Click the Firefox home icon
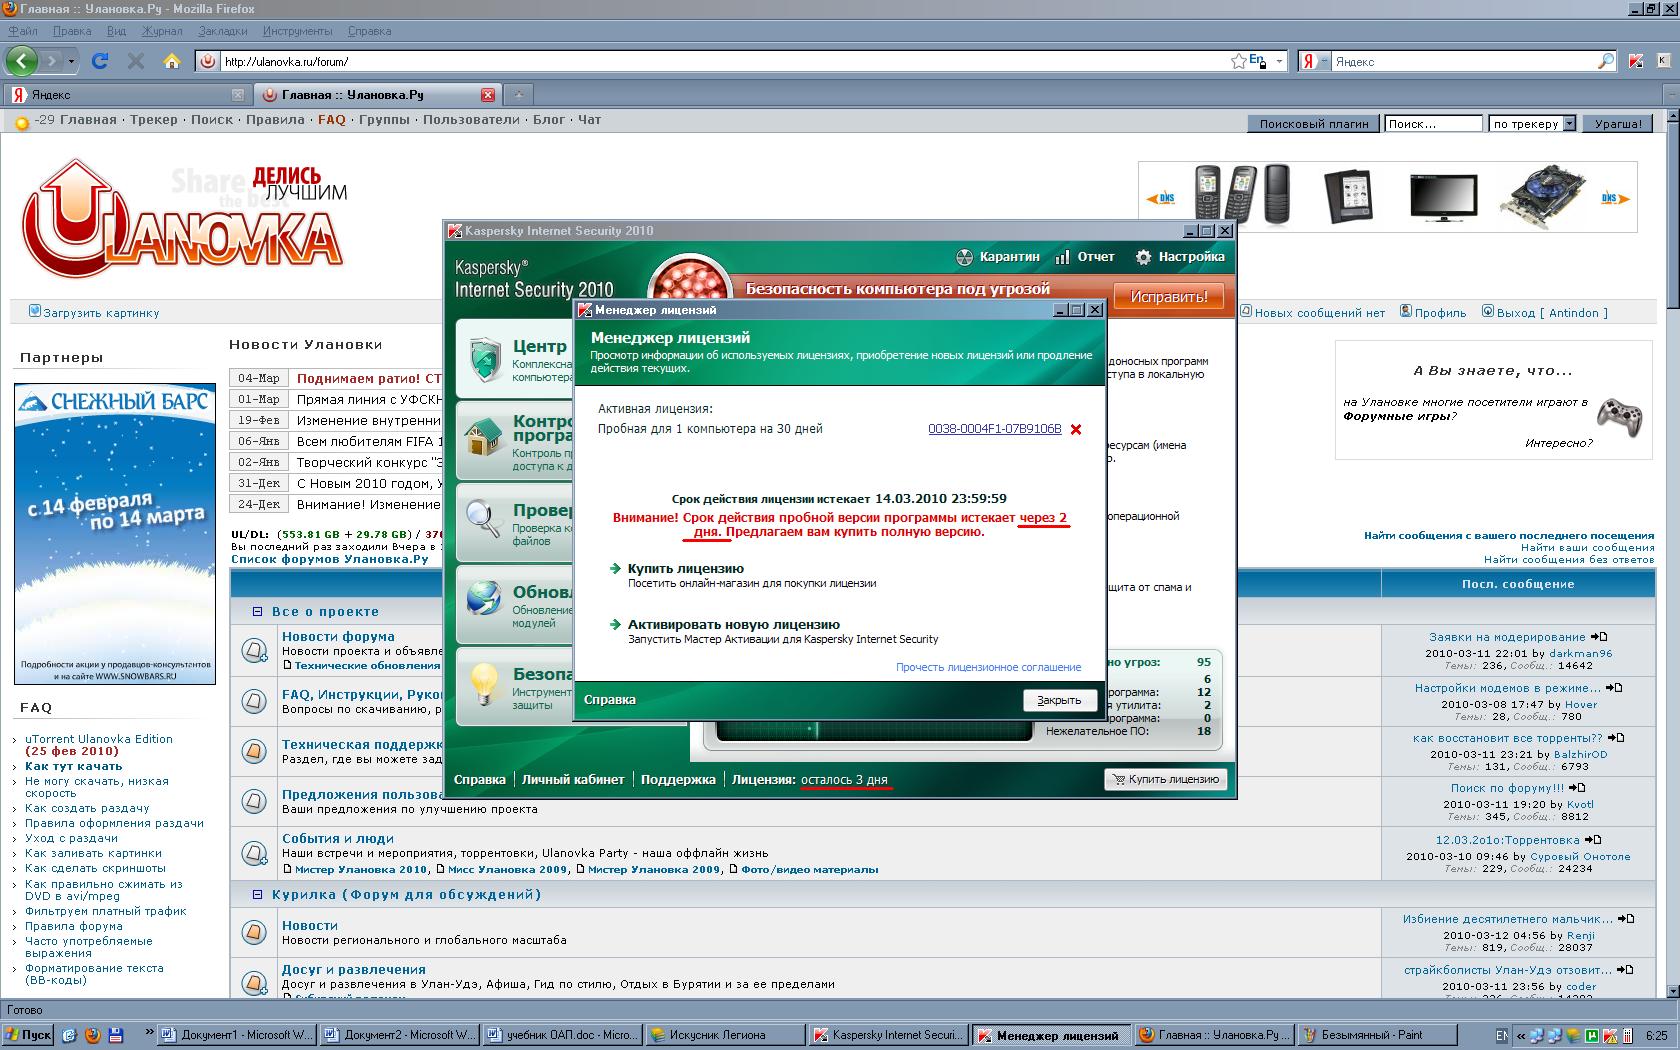This screenshot has height=1050, width=1680. pos(171,61)
